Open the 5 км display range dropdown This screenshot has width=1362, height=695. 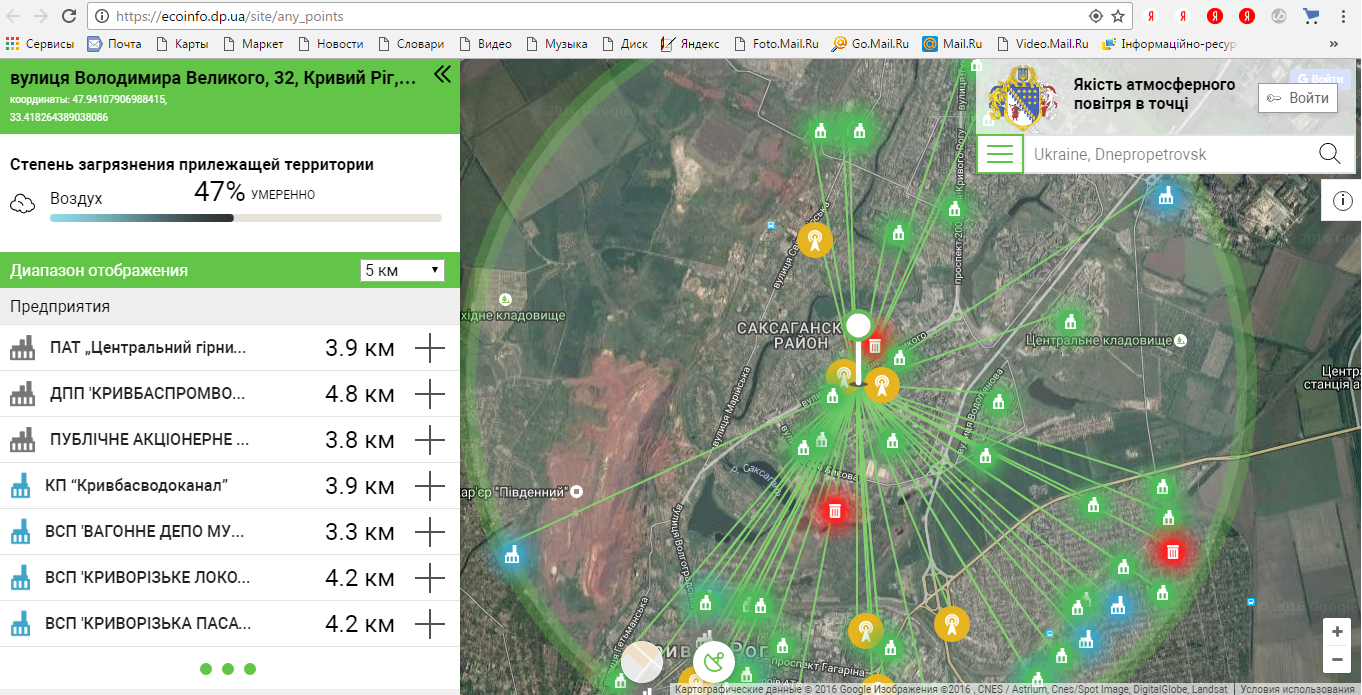(x=402, y=271)
